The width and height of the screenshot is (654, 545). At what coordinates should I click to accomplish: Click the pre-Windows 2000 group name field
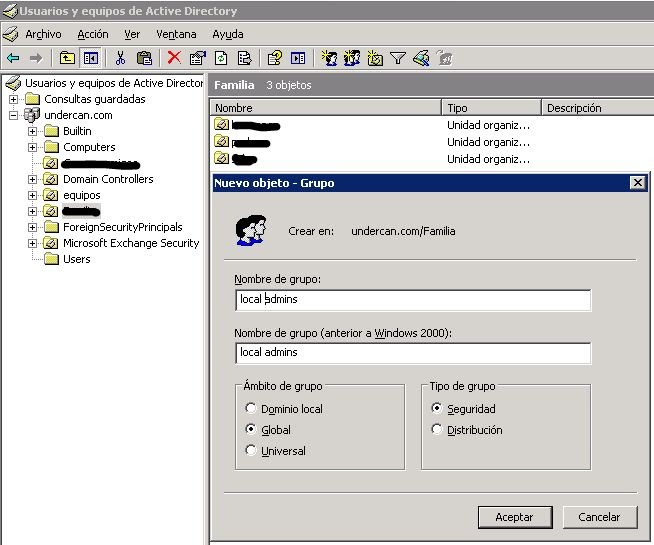tap(413, 353)
